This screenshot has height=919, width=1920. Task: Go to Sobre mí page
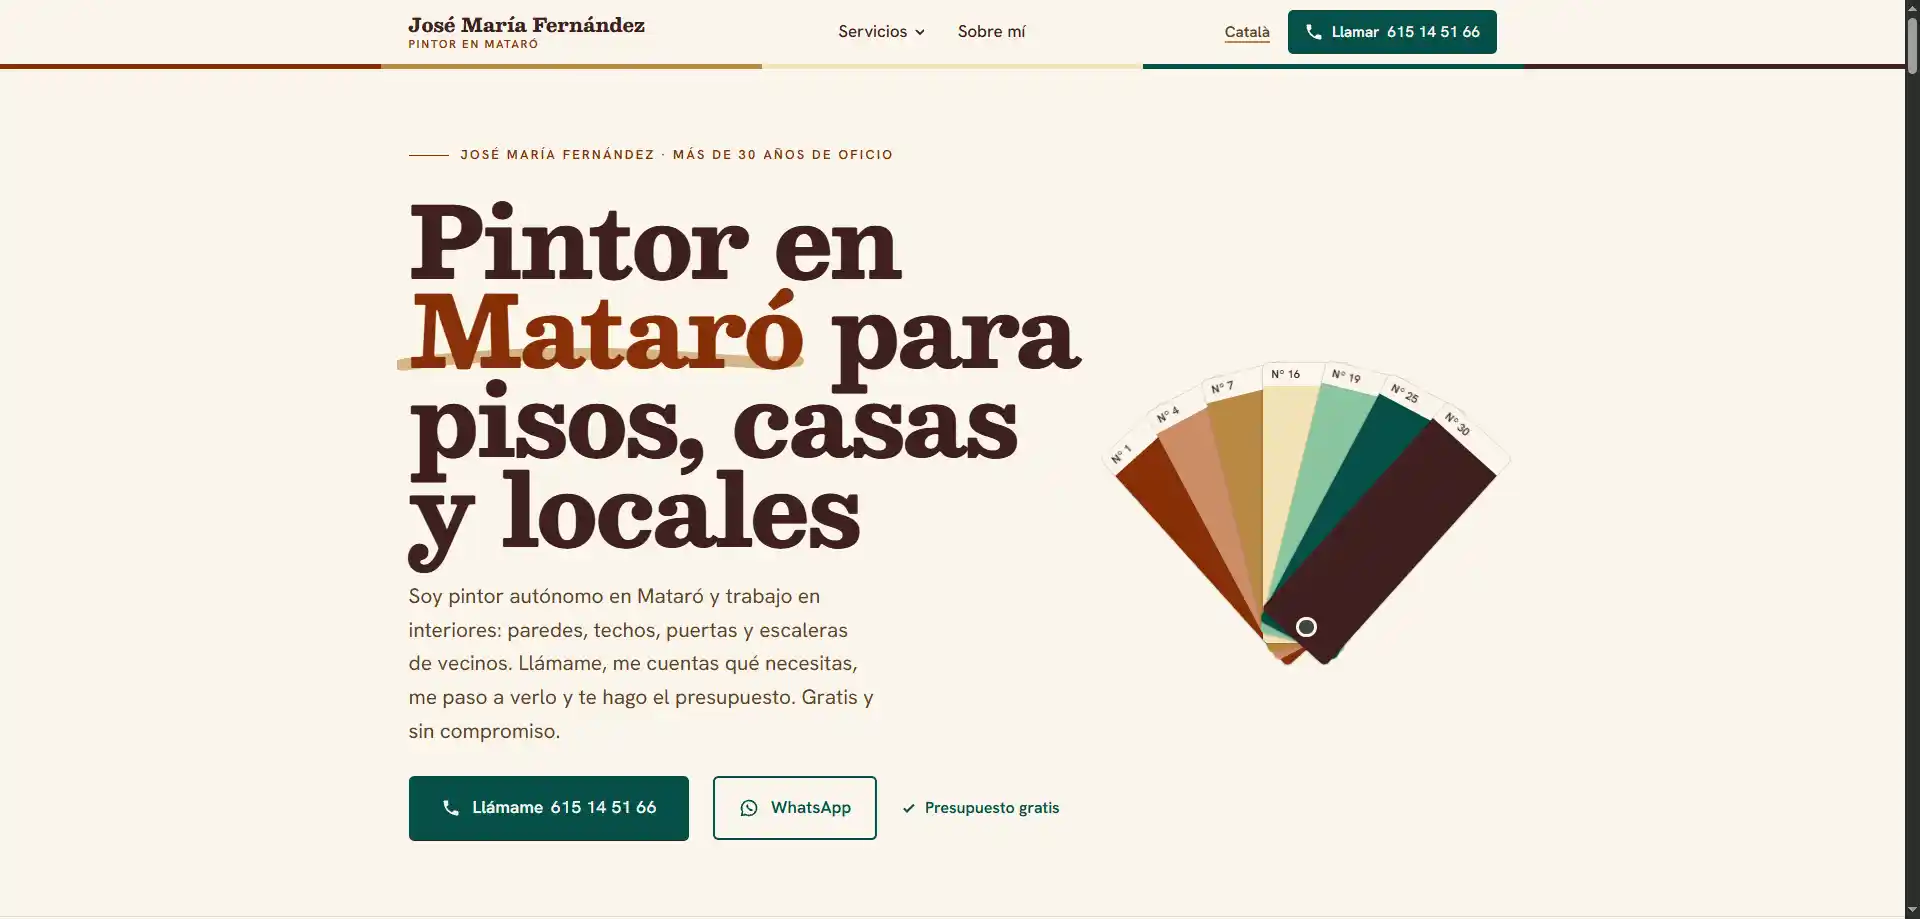(991, 32)
